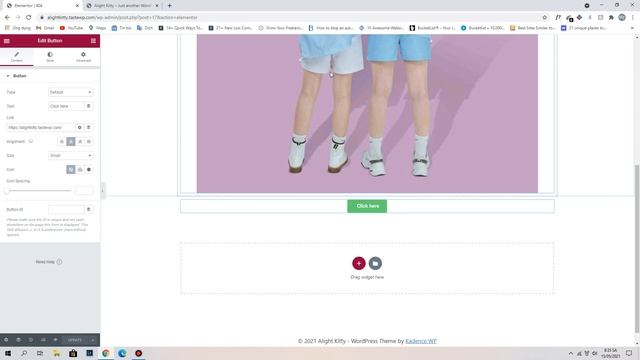The width and height of the screenshot is (640, 360).
Task: Open the Kadence WP footer link
Action: [x=421, y=341]
